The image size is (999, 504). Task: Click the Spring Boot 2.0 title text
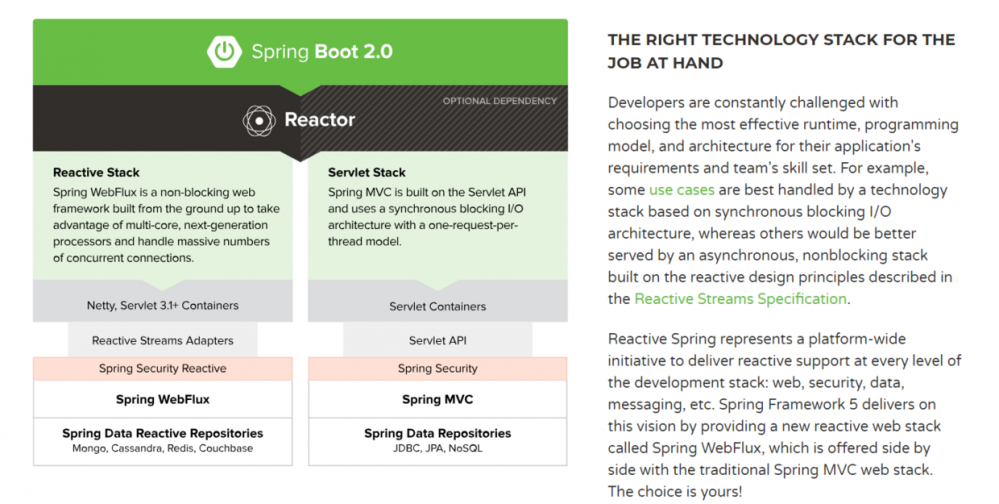point(322,51)
